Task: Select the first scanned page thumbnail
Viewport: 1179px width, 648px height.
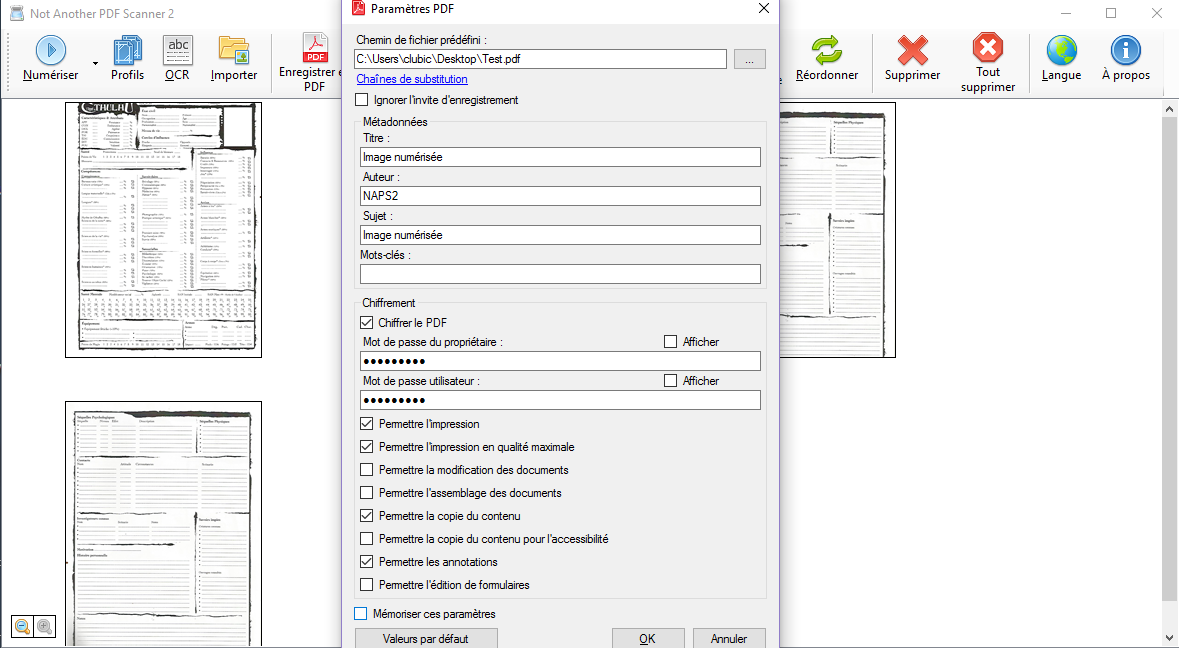Action: 163,228
